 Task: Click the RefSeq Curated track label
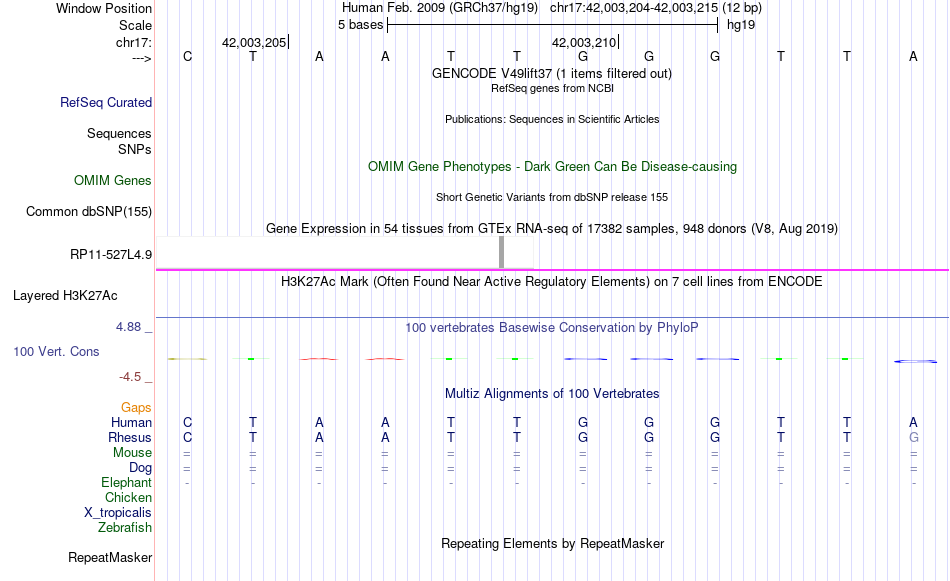(105, 102)
